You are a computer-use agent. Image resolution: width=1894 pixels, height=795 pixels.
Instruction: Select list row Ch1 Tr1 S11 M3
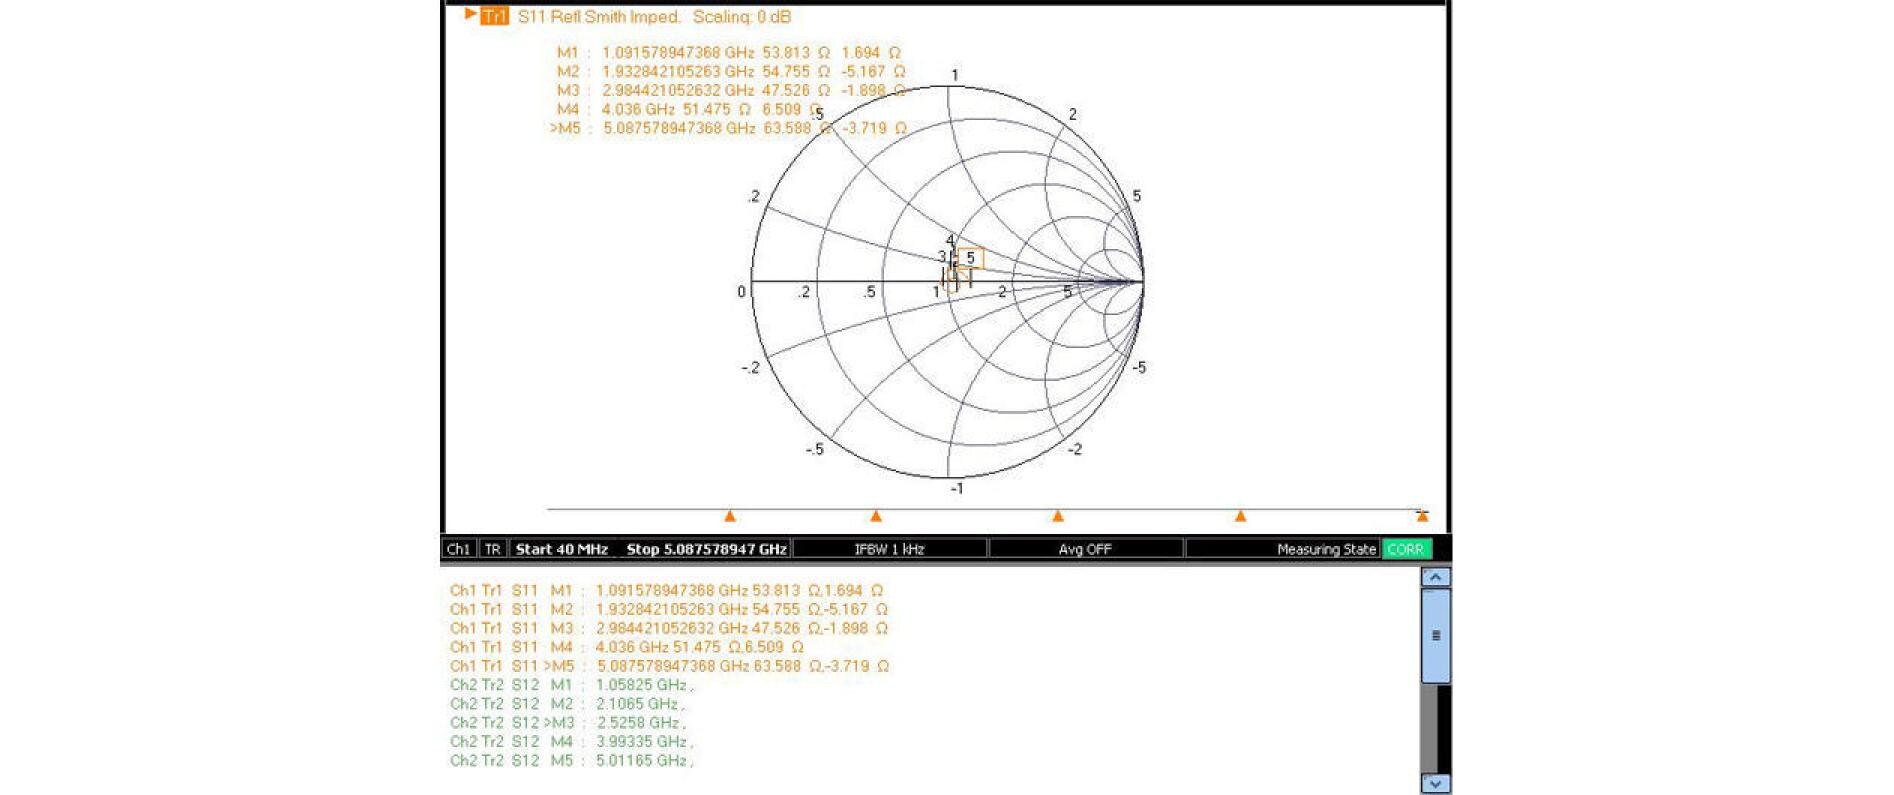pyautogui.click(x=669, y=629)
